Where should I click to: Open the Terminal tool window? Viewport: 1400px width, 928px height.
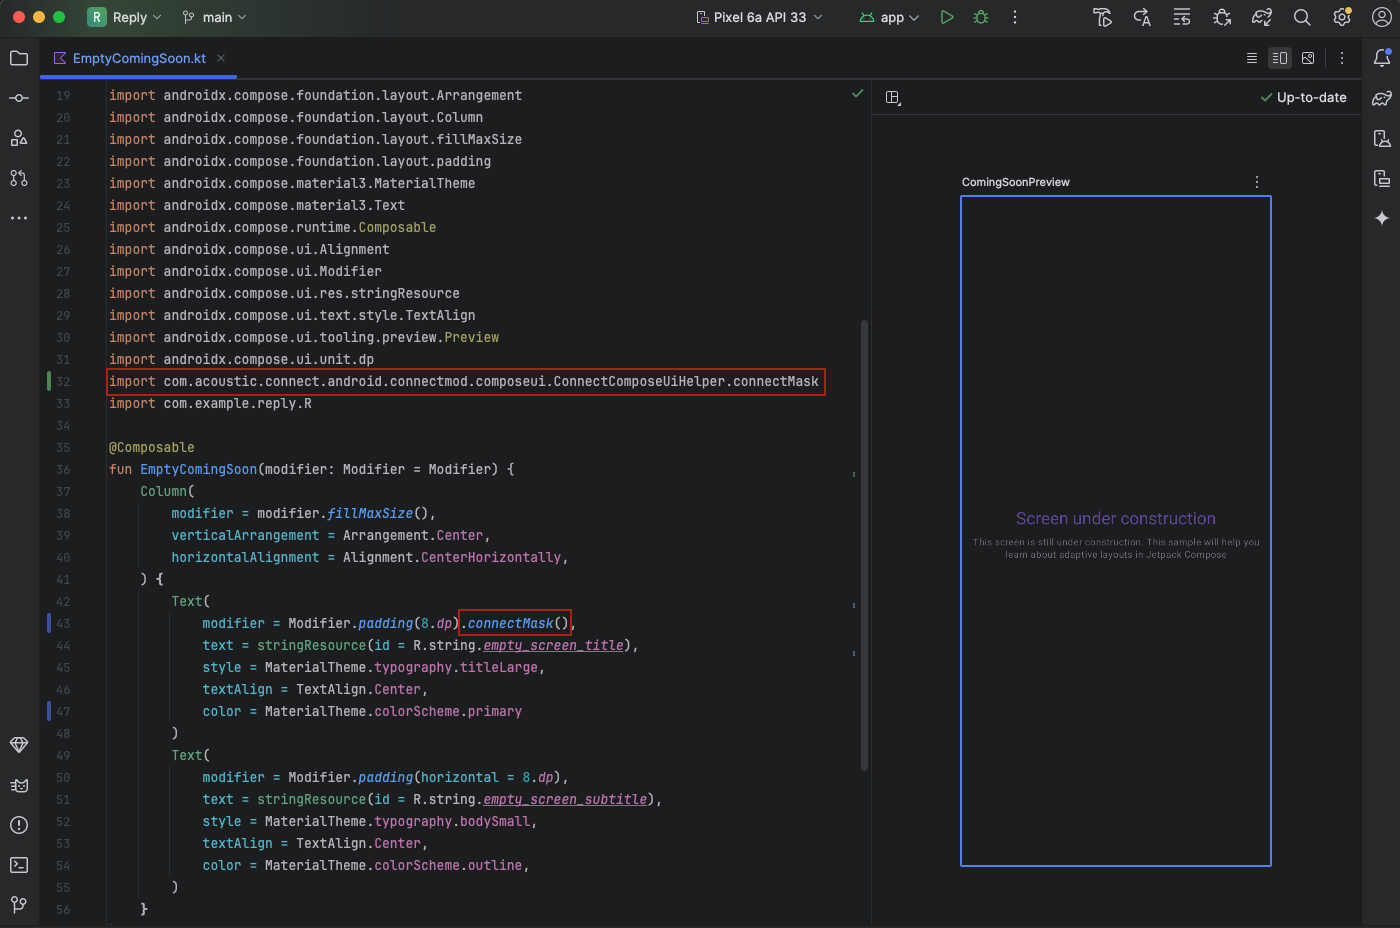[x=19, y=865]
